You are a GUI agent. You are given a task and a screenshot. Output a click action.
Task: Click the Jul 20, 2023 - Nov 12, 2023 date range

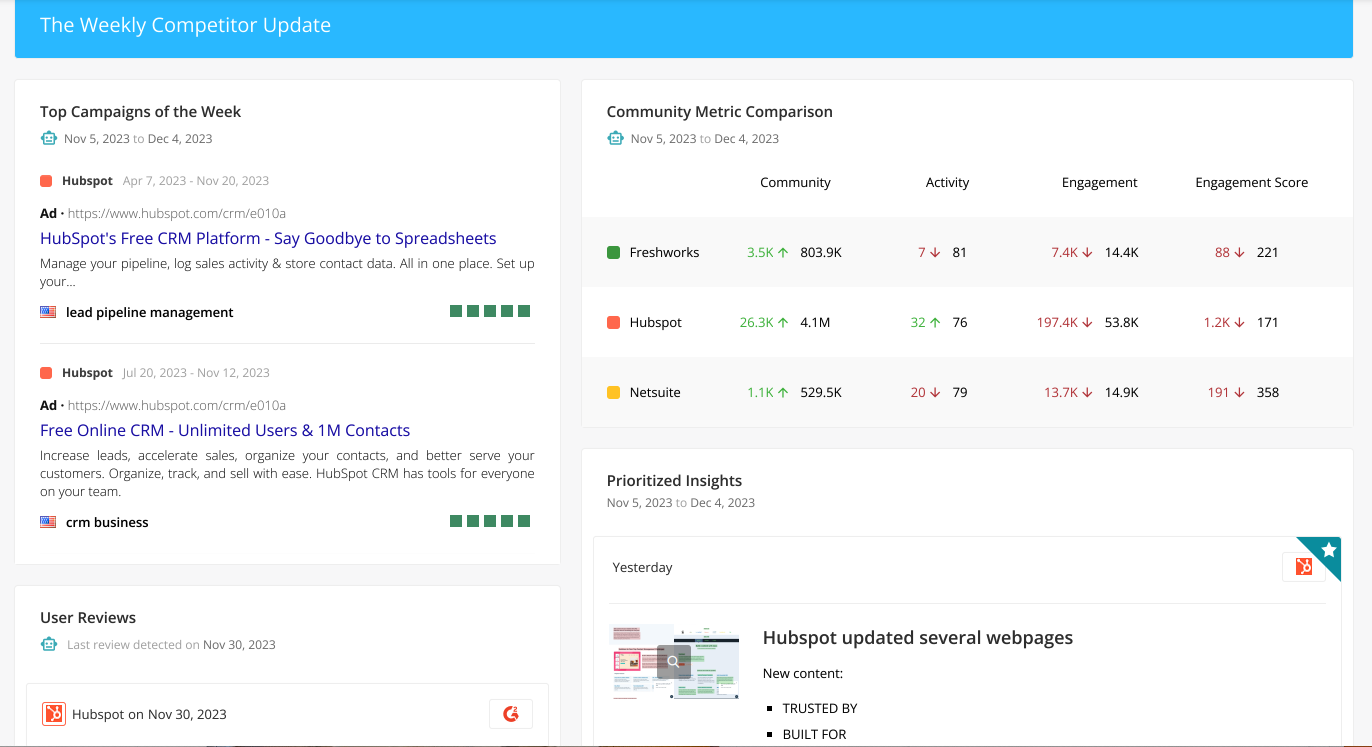pos(196,373)
